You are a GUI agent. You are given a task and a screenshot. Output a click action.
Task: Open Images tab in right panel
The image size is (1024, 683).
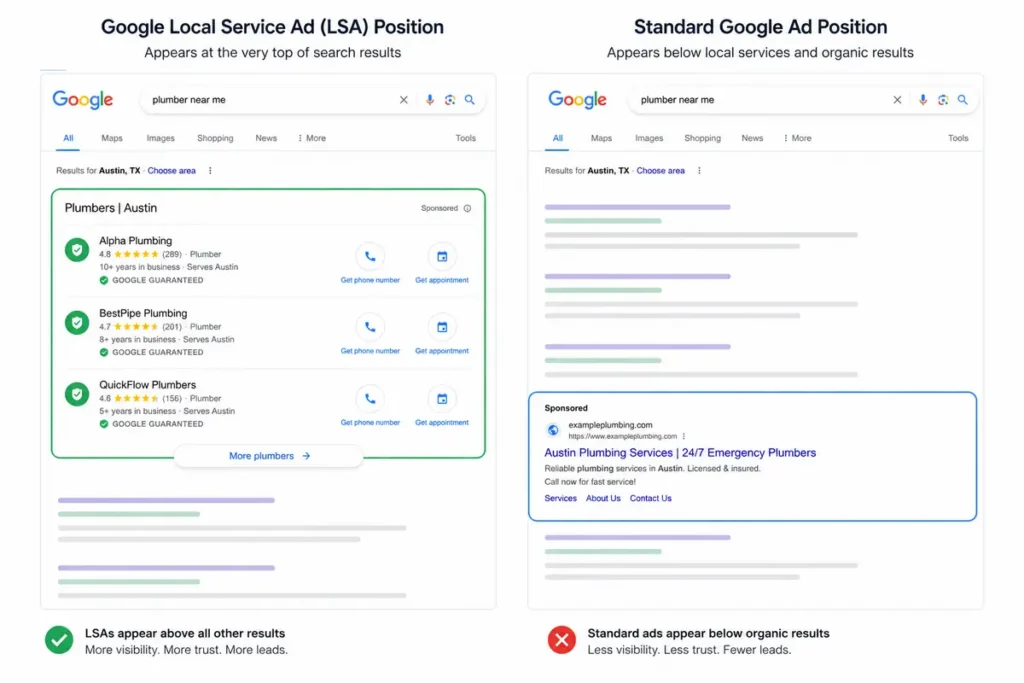(649, 138)
